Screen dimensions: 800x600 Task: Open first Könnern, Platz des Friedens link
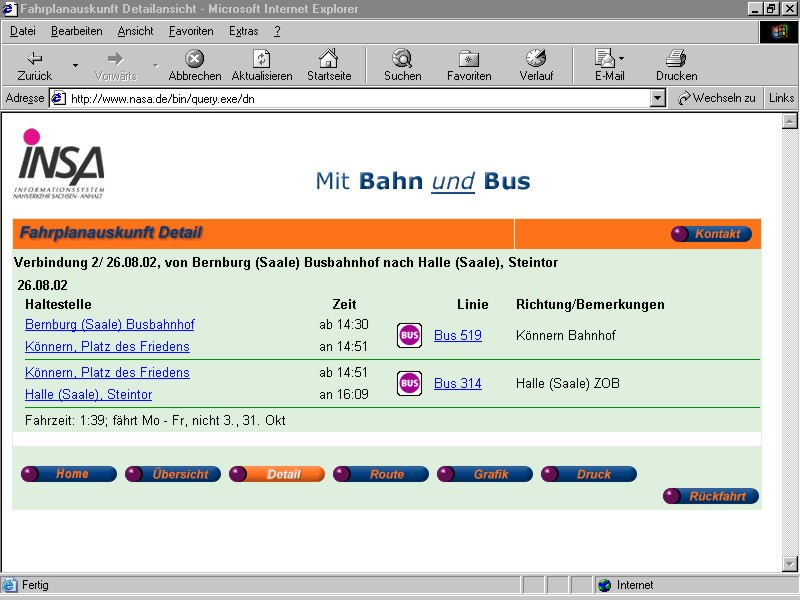pyautogui.click(x=107, y=346)
